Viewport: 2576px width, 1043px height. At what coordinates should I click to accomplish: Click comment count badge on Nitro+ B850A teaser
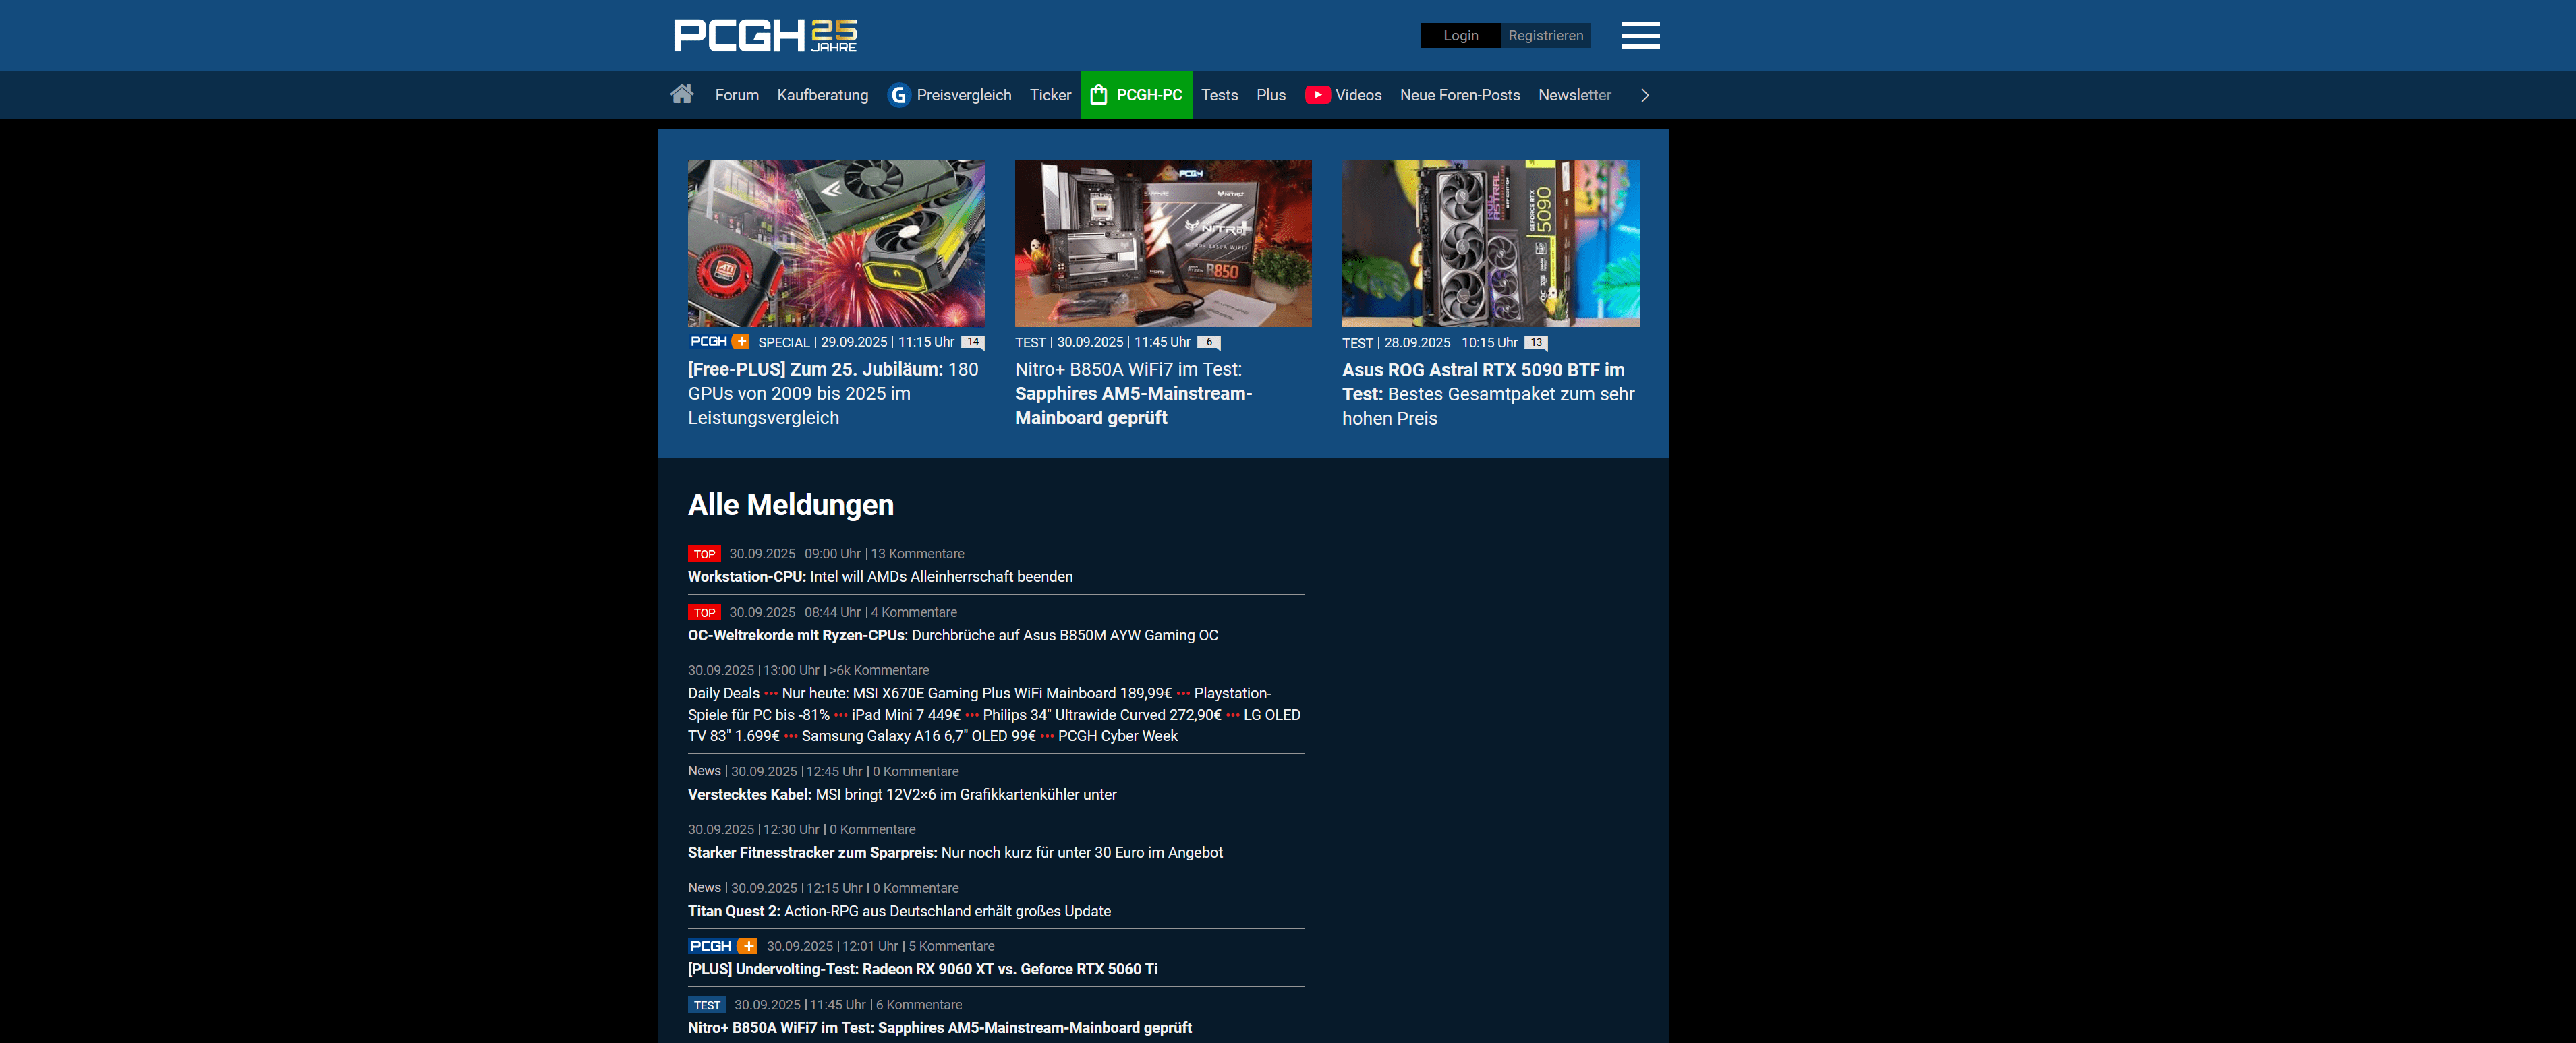[1209, 342]
